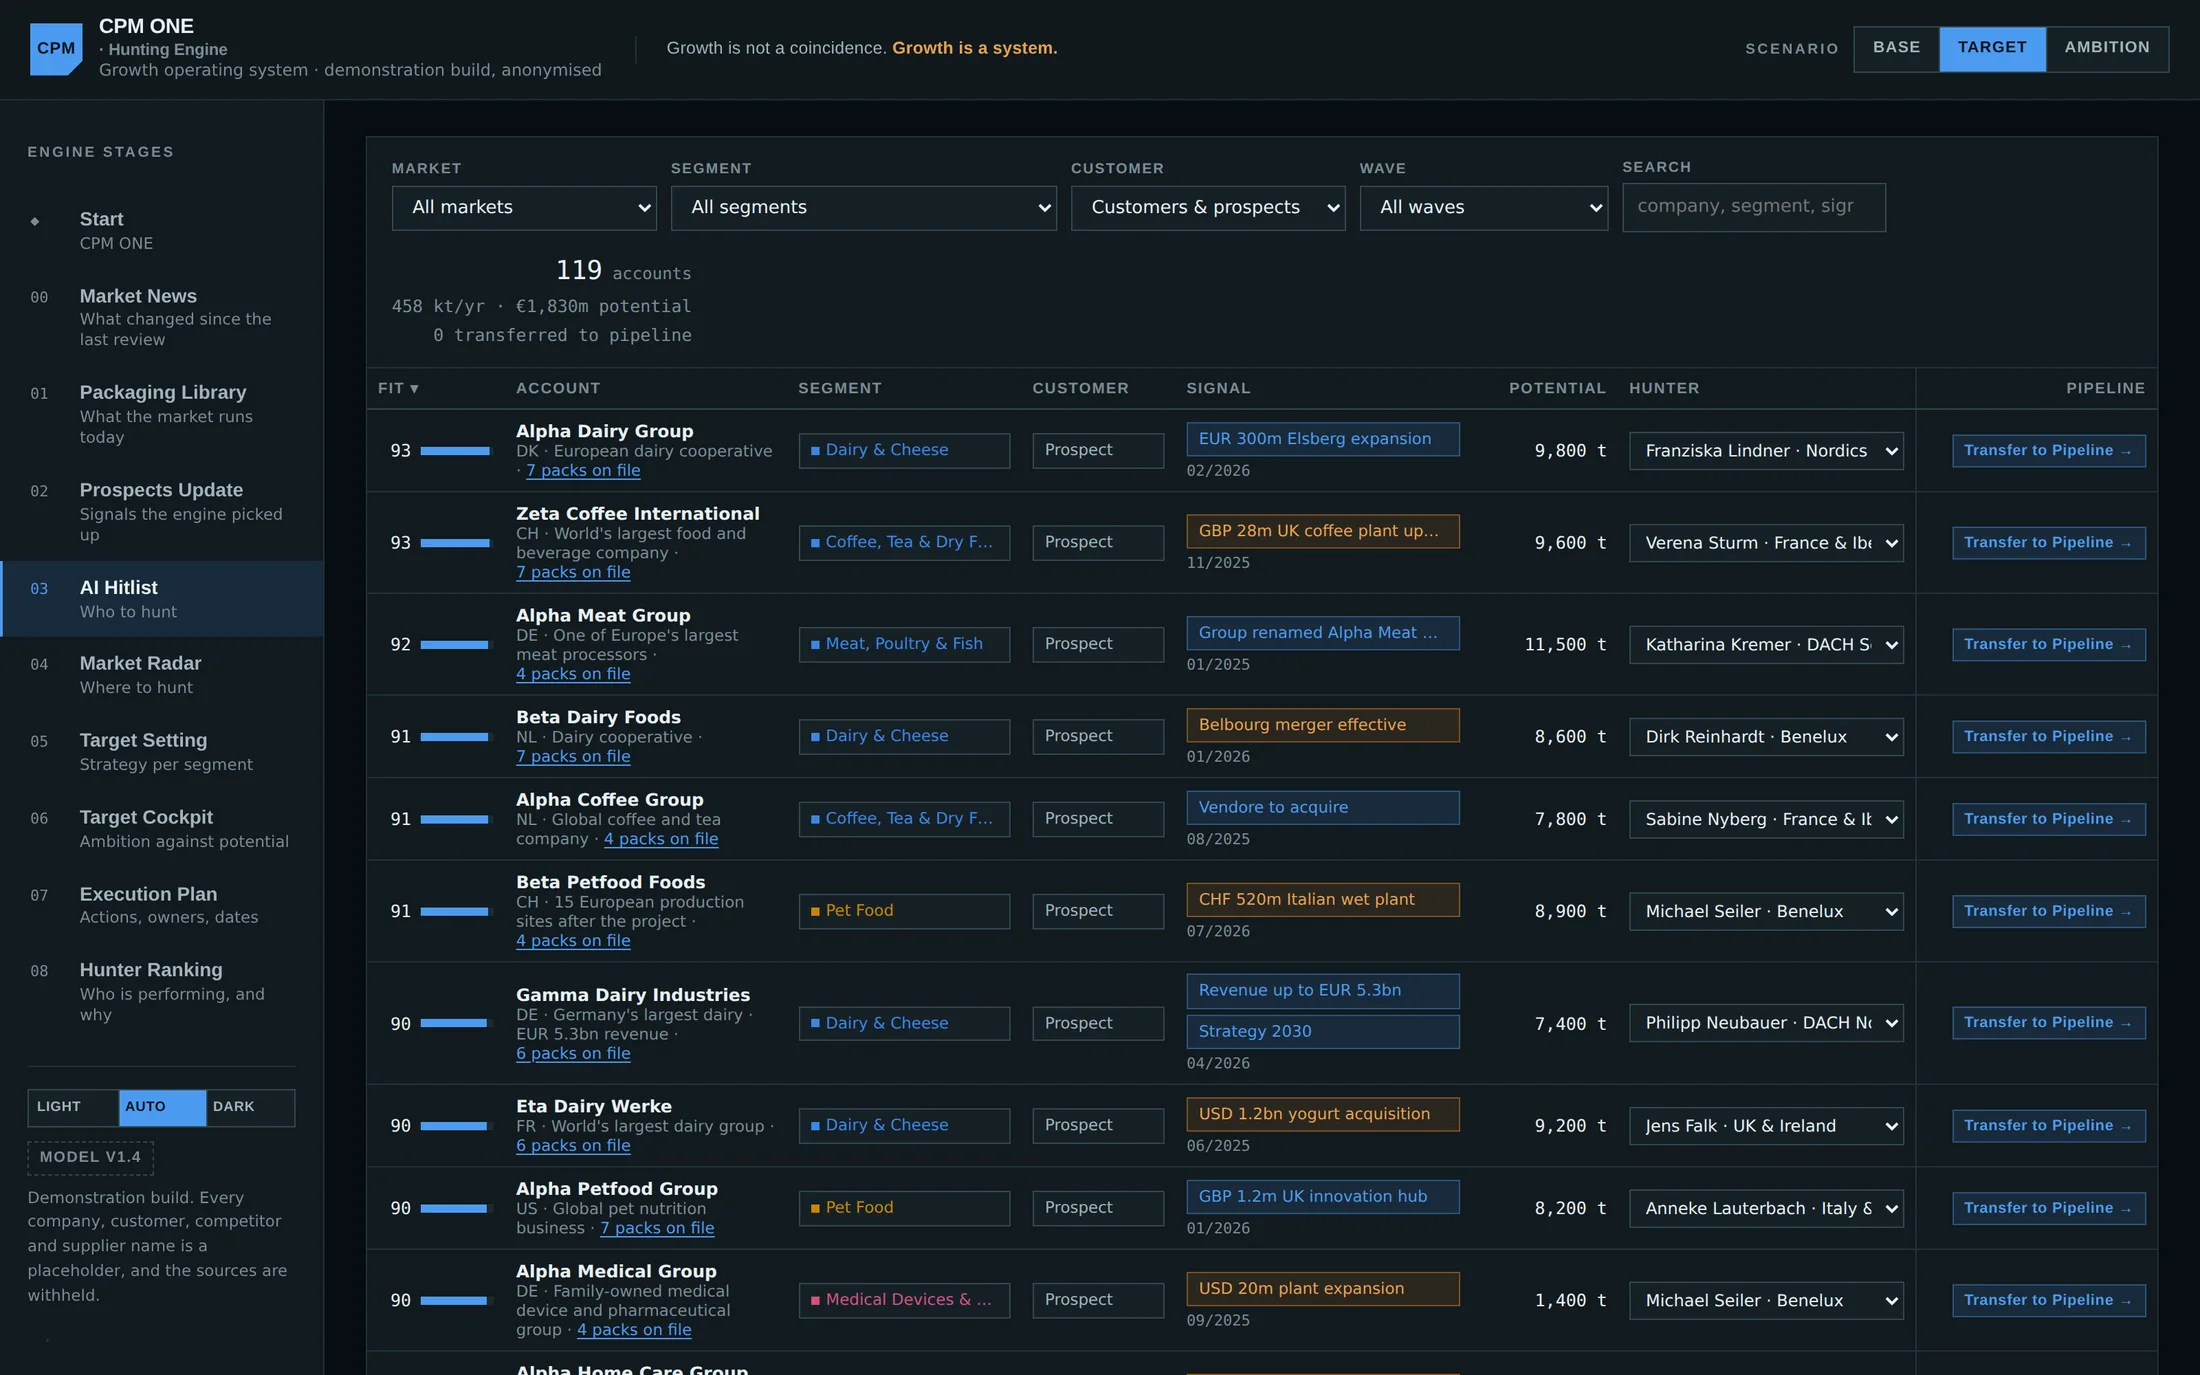Open the All waves dropdown

click(1484, 208)
